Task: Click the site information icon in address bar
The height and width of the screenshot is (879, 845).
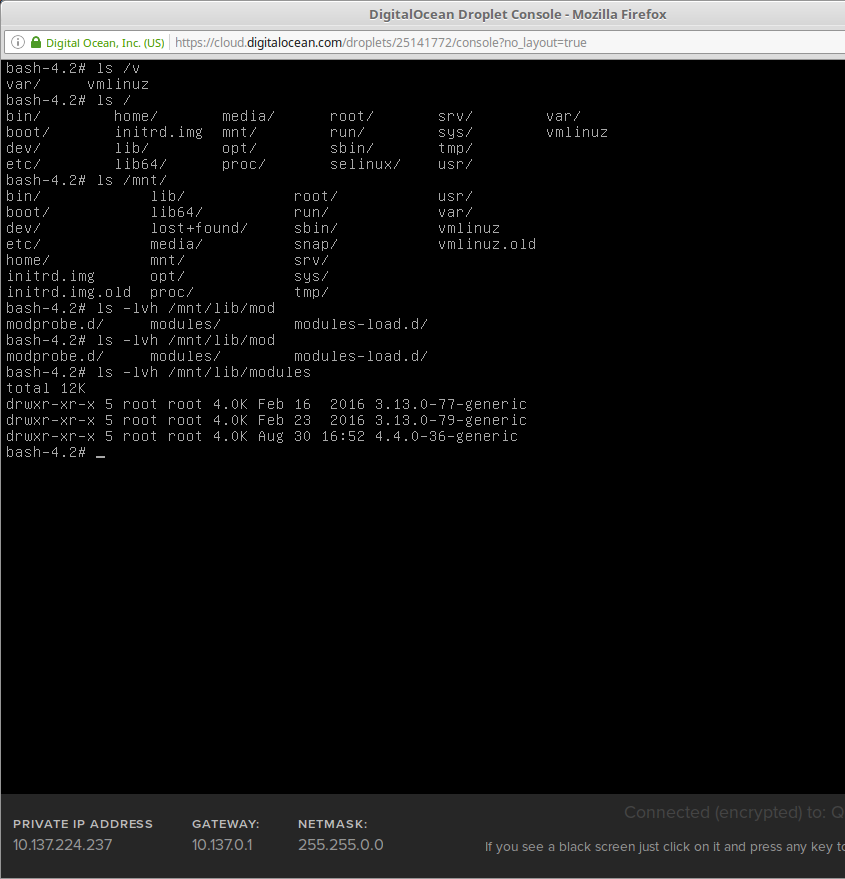Action: (x=18, y=42)
